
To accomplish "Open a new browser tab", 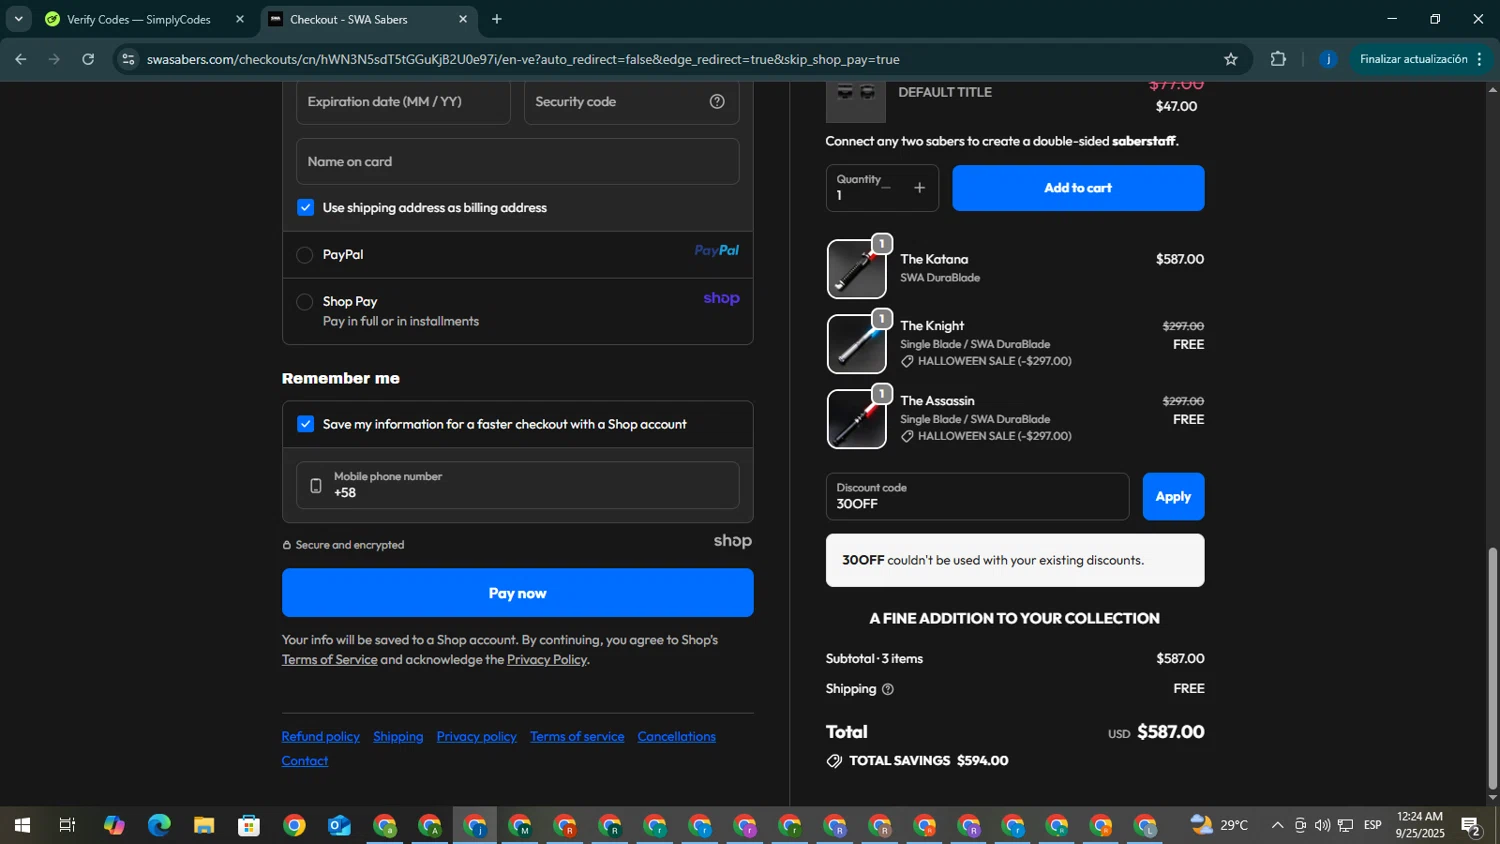I will coord(497,19).
